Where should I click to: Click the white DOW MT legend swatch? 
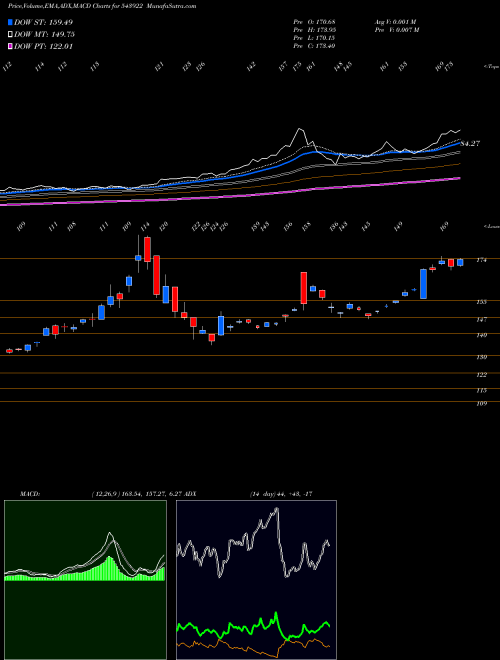click(11, 35)
